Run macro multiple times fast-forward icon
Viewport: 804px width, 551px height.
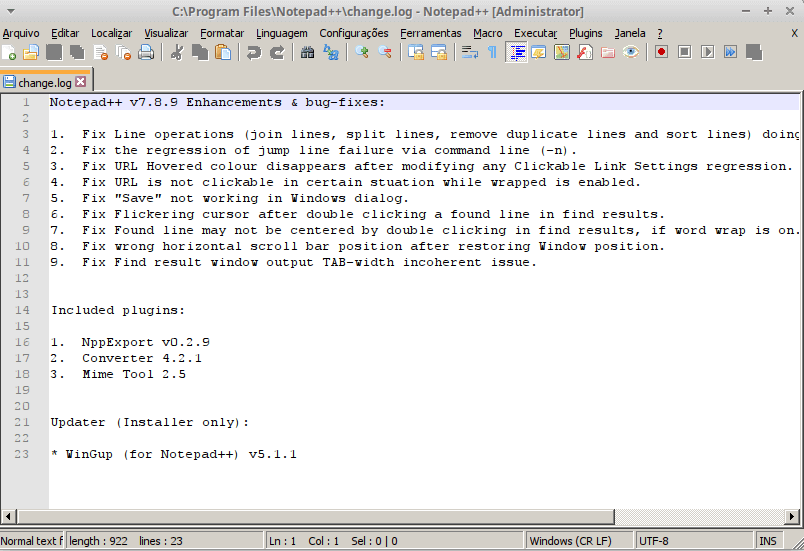[x=731, y=52]
